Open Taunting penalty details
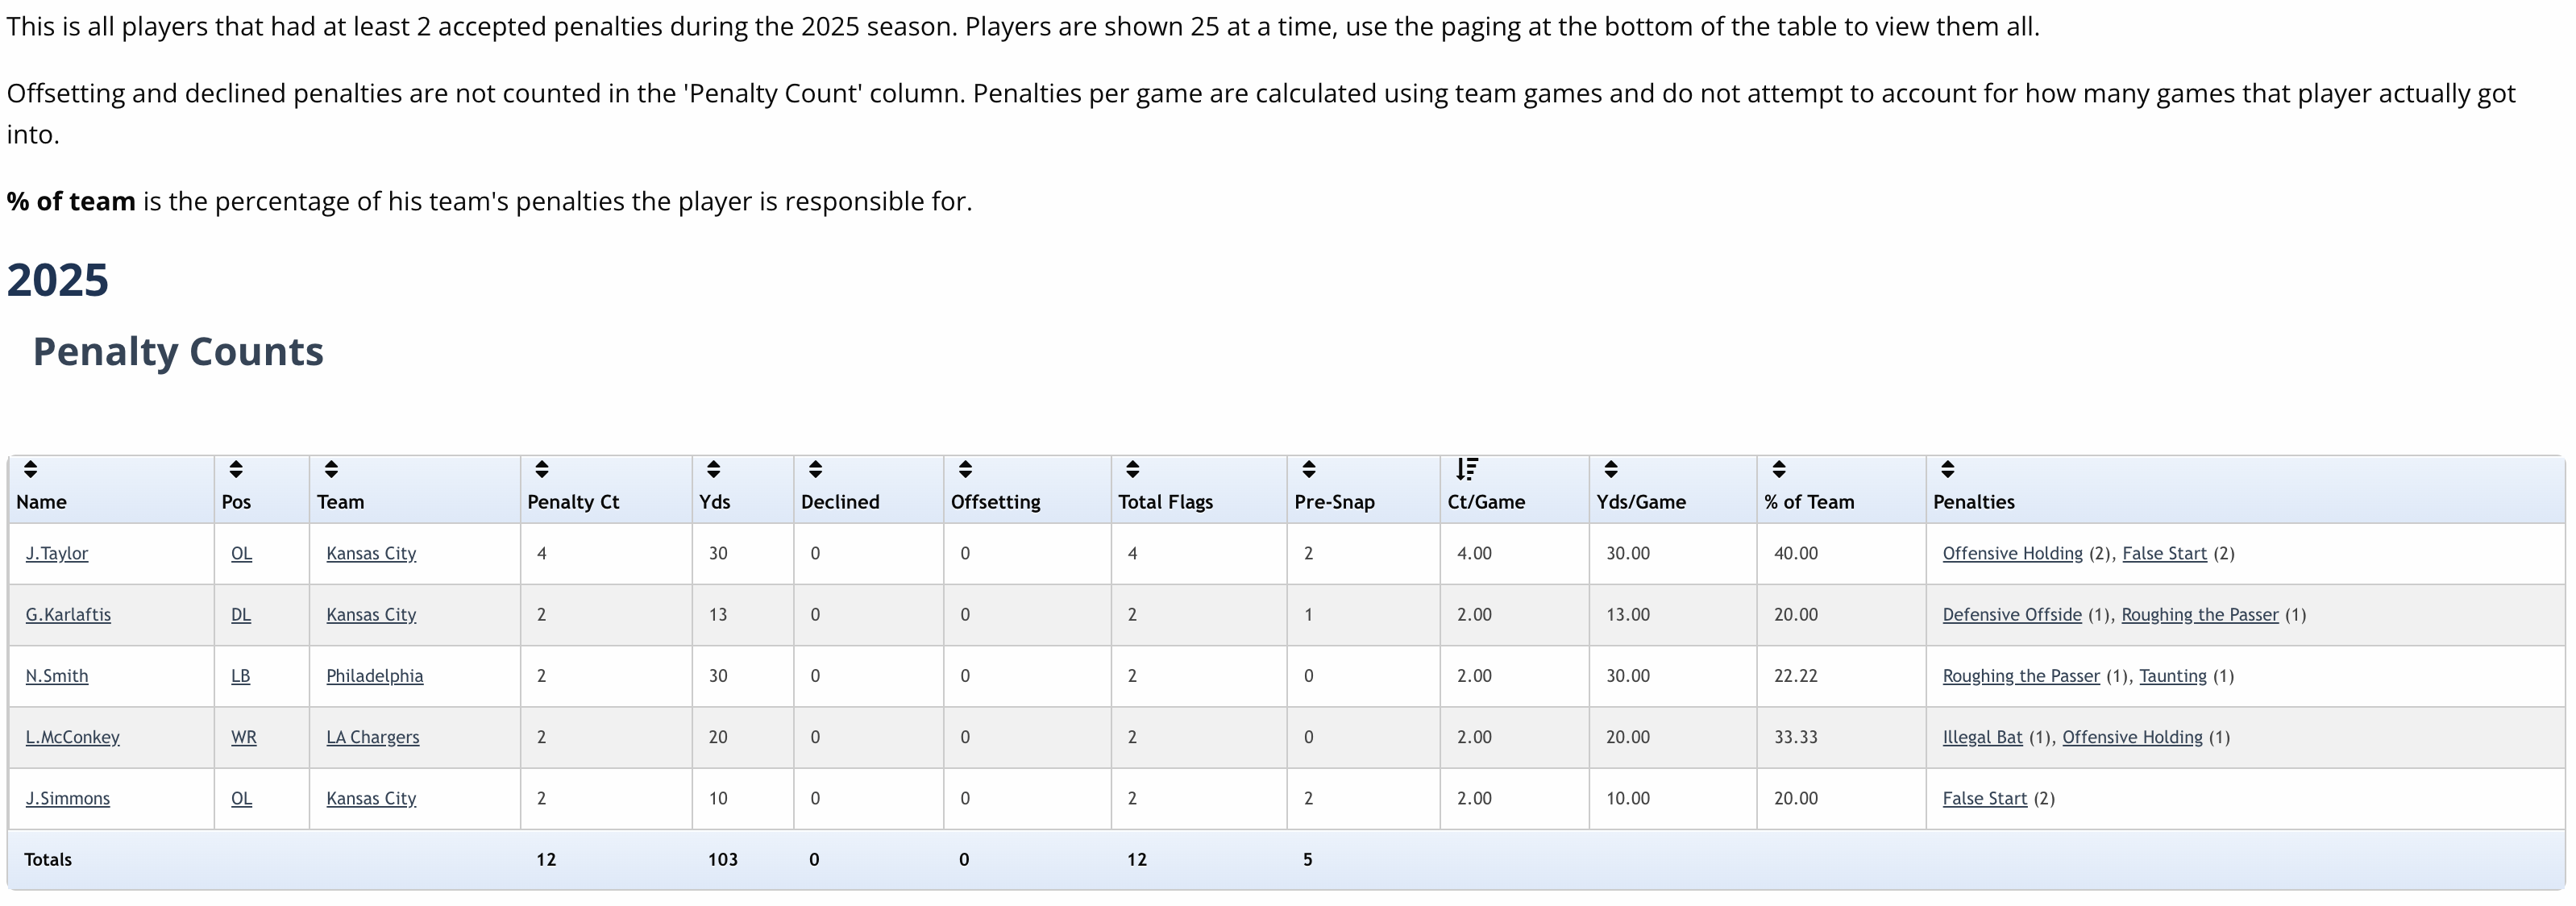Viewport: 2576px width, 906px height. (2173, 676)
